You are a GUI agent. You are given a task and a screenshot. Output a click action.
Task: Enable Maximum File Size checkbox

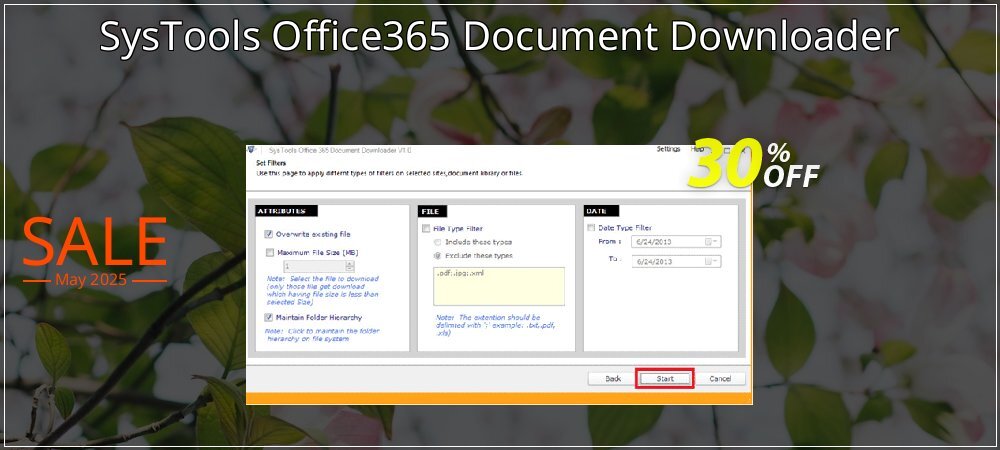[x=269, y=252]
